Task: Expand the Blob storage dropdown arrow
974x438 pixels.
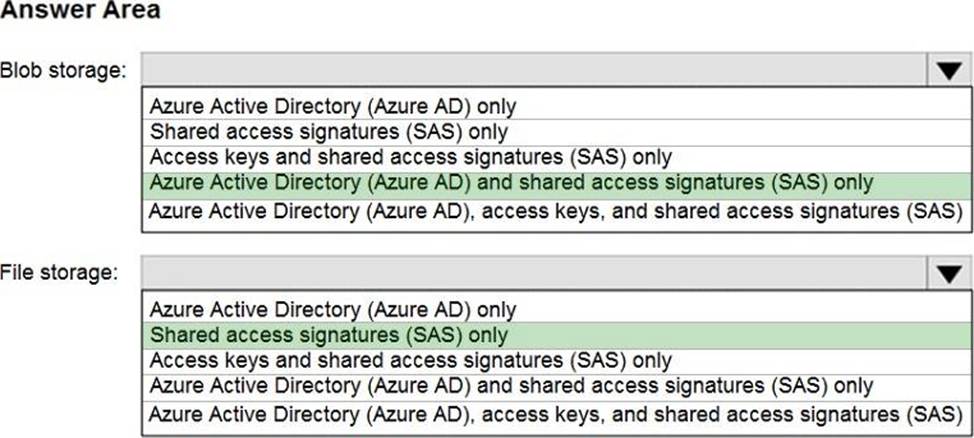Action: point(948,70)
